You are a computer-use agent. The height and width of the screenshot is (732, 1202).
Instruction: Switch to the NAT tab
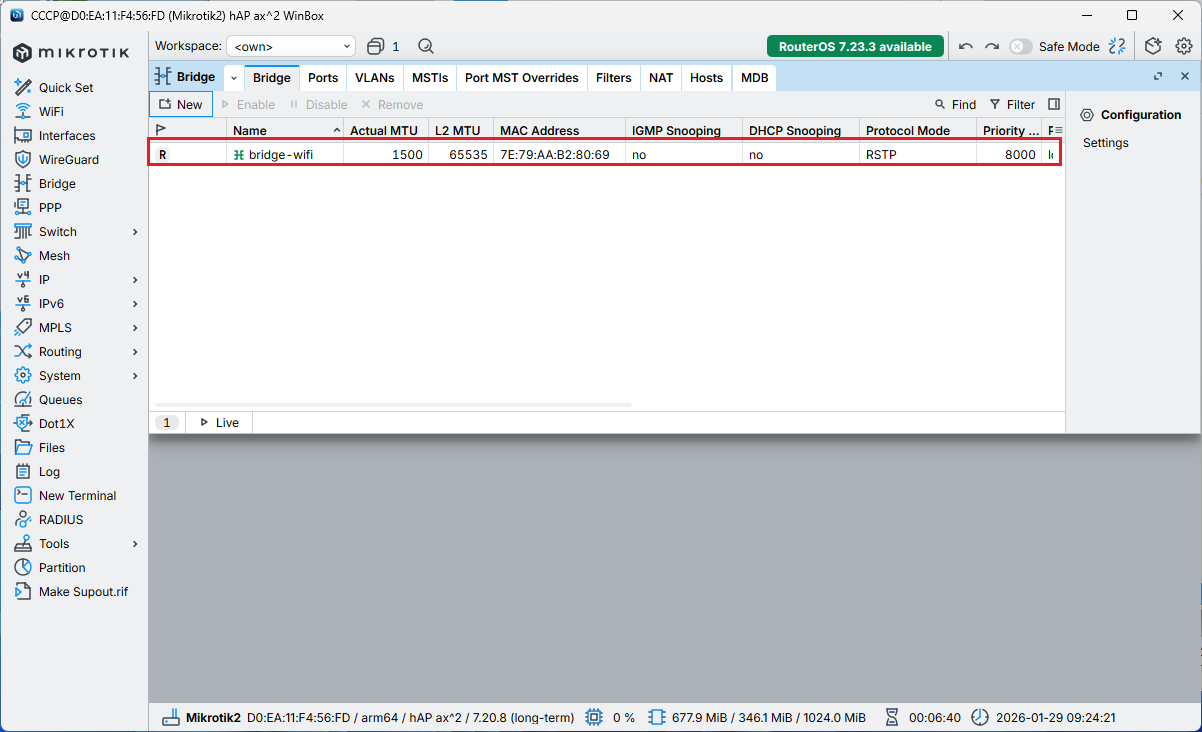[x=661, y=77]
